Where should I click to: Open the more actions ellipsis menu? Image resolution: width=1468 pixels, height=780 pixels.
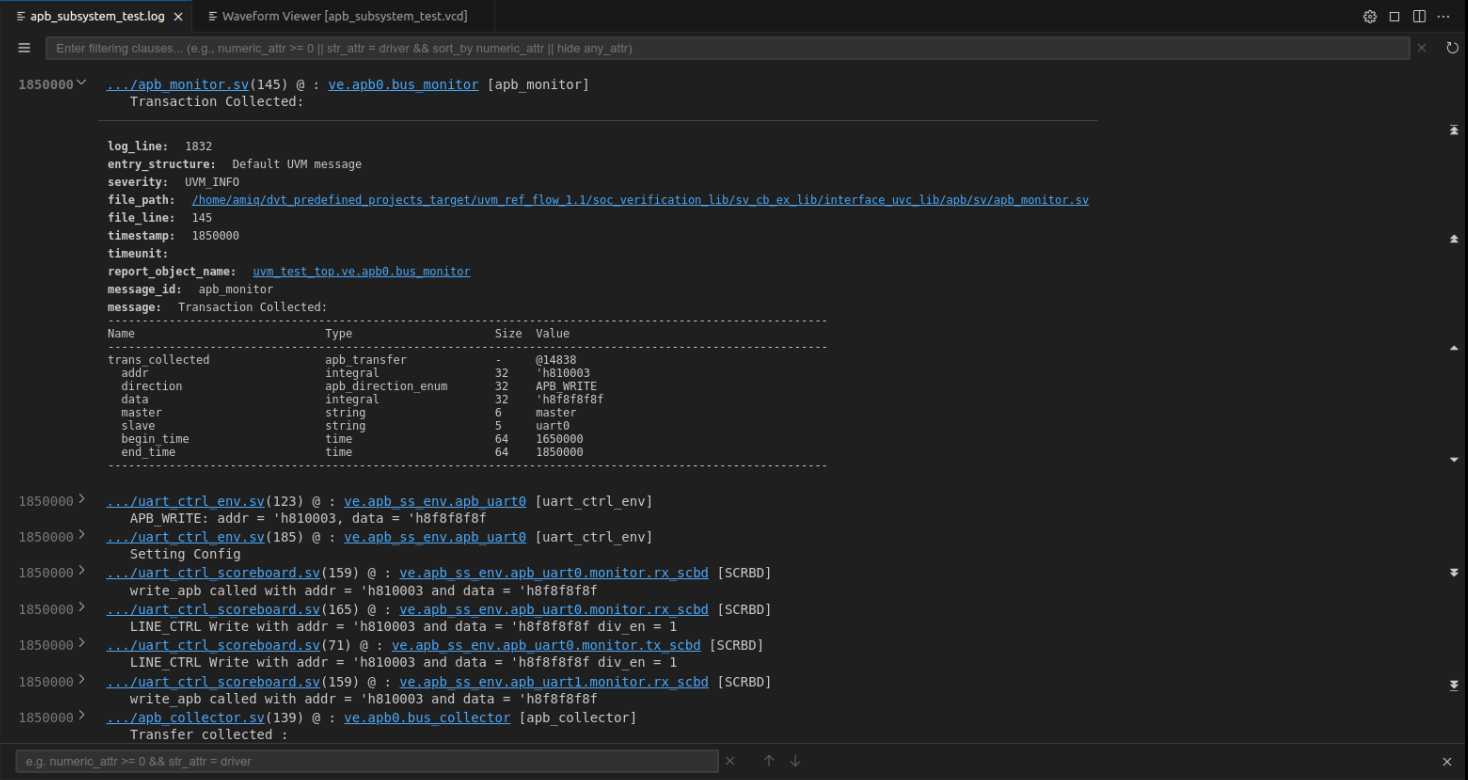point(1444,16)
